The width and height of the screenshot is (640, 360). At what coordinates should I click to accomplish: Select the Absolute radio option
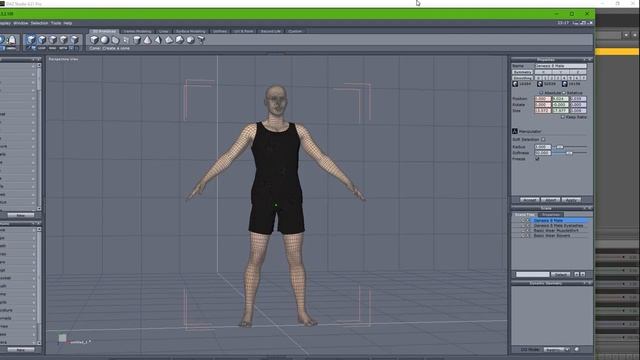pos(542,93)
